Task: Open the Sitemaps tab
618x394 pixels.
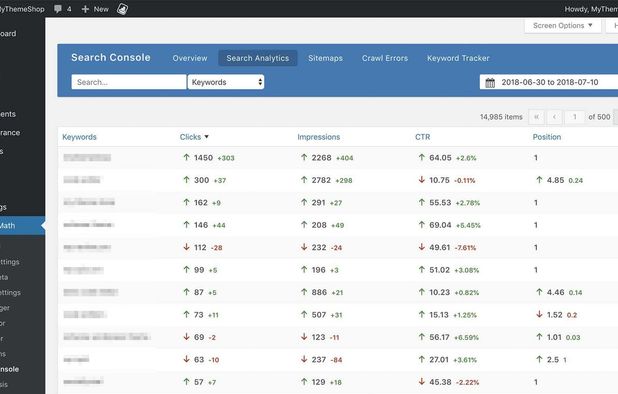Action: 325,58
